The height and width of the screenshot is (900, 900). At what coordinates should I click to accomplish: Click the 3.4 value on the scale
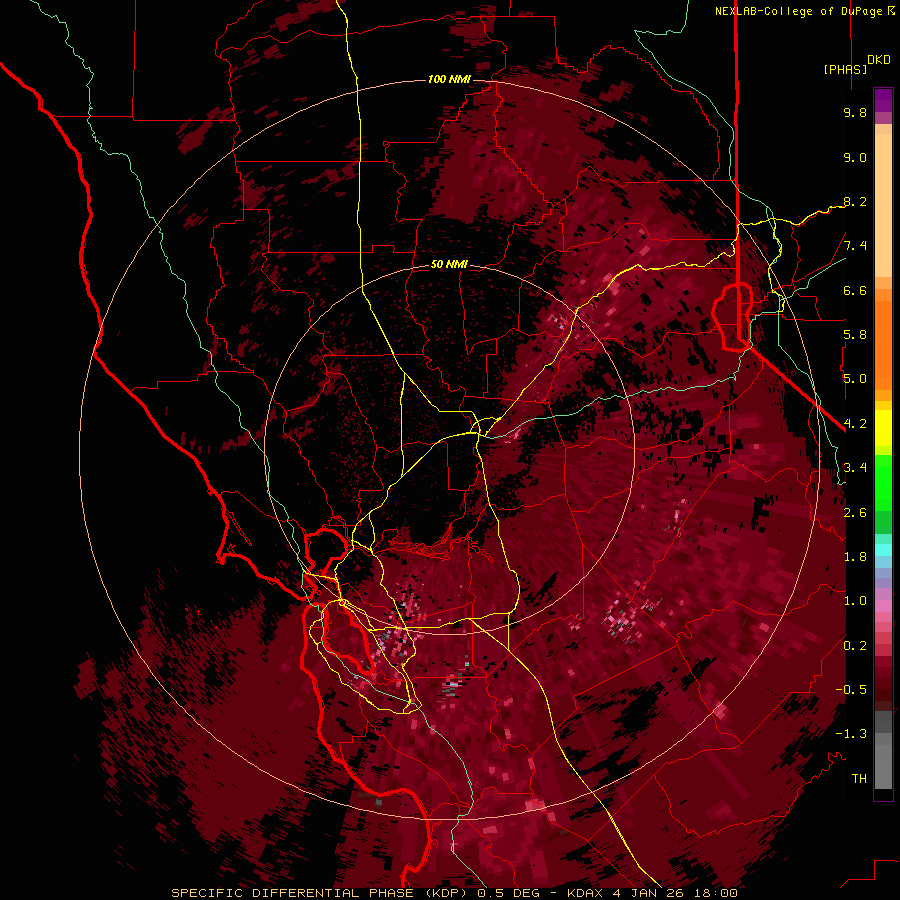tap(855, 468)
